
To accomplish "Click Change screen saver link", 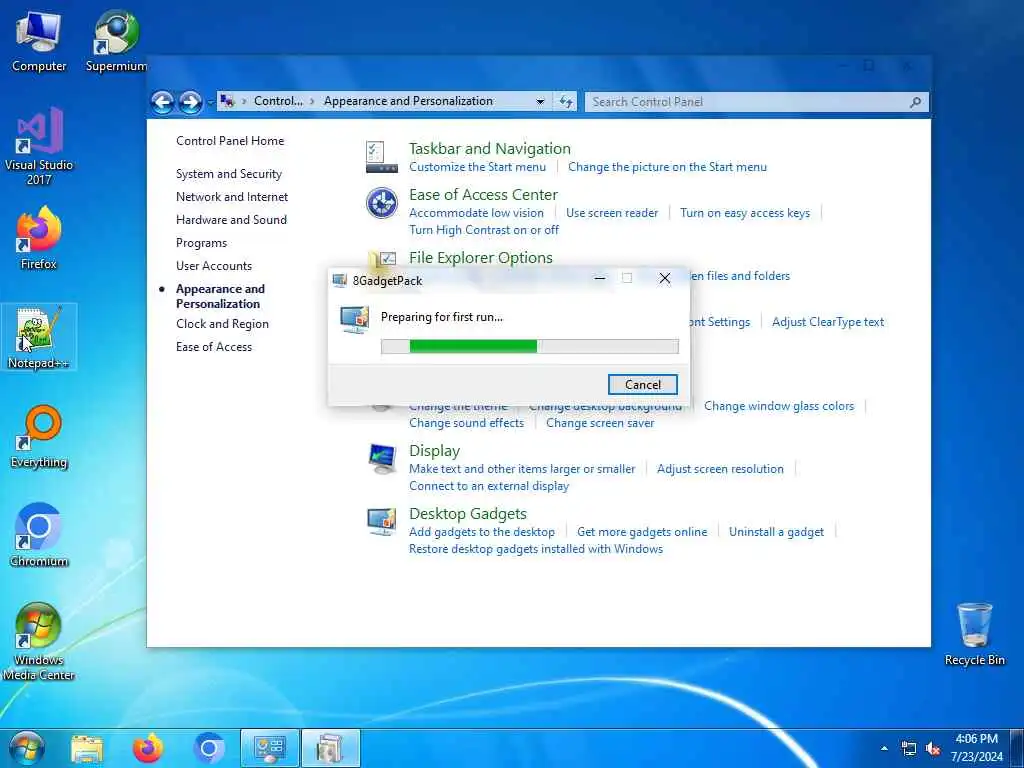I will coord(600,423).
